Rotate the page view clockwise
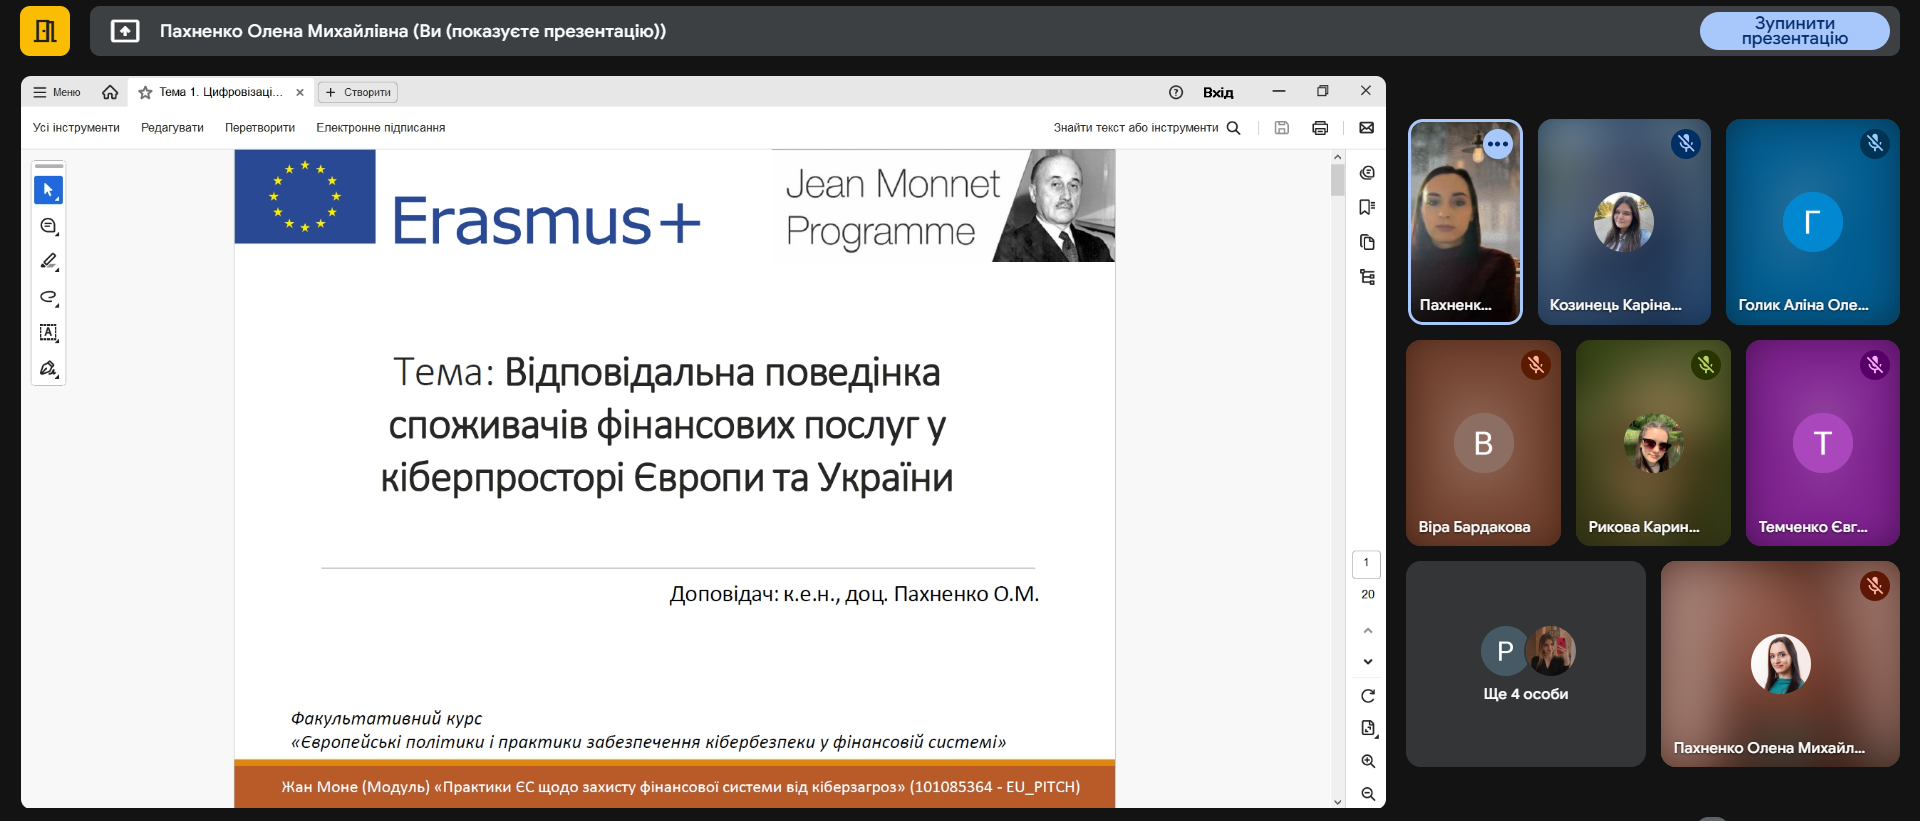This screenshot has width=1920, height=821. (1368, 696)
